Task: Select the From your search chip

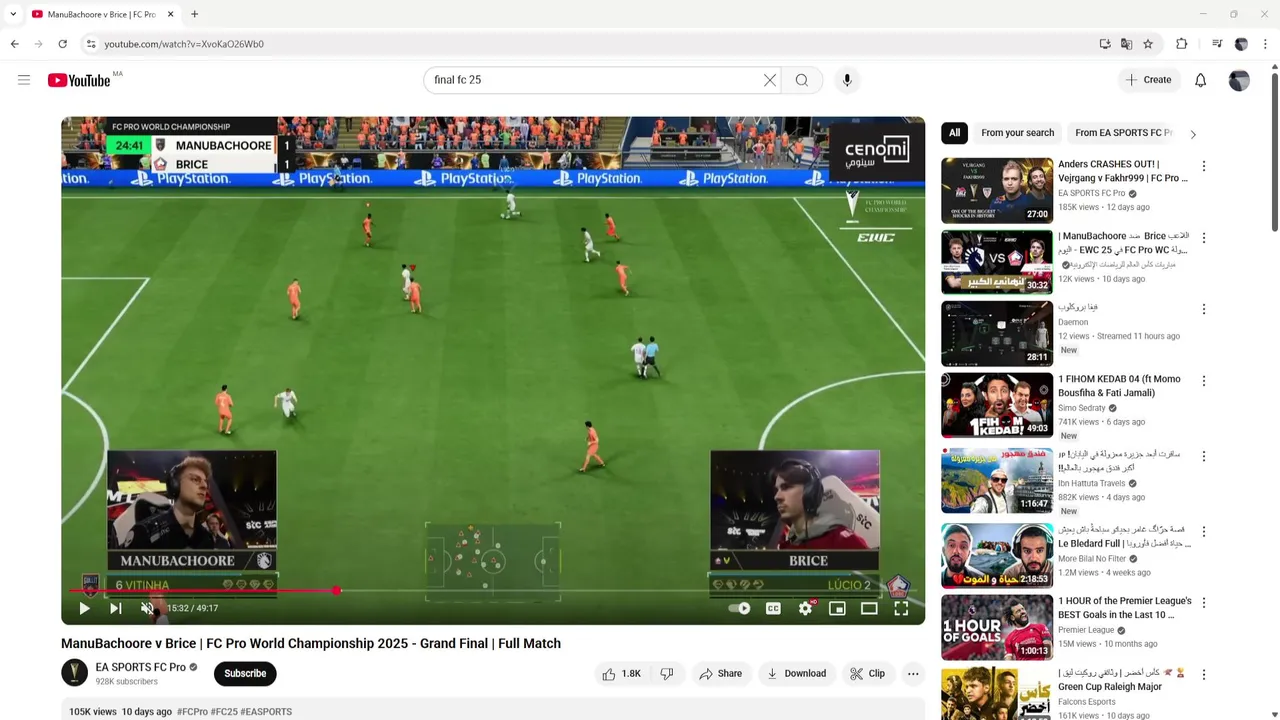Action: tap(1017, 133)
